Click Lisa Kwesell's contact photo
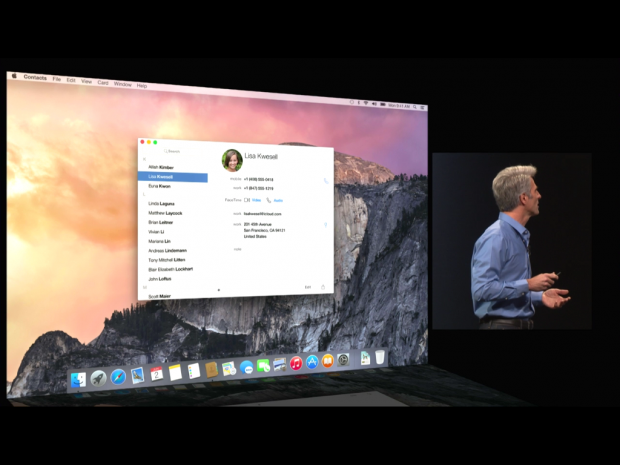This screenshot has height=465, width=620. point(232,160)
